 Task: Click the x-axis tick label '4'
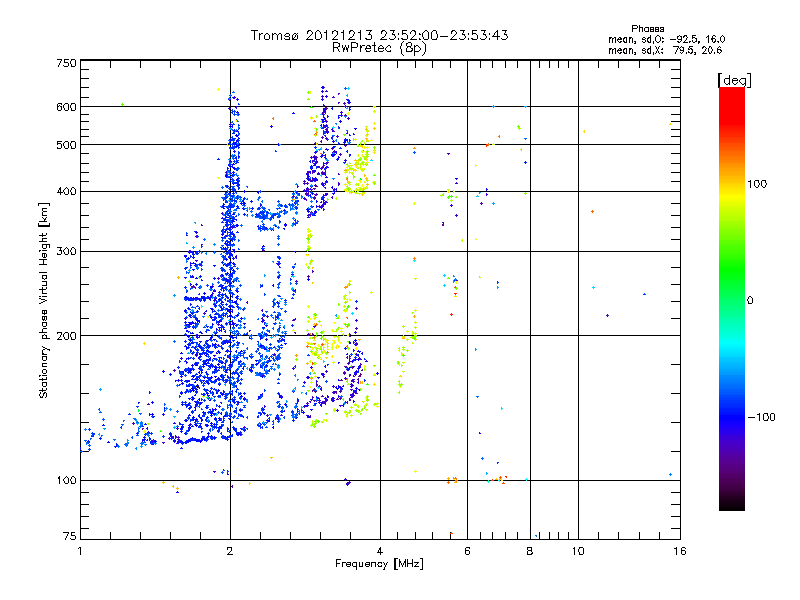(380, 551)
